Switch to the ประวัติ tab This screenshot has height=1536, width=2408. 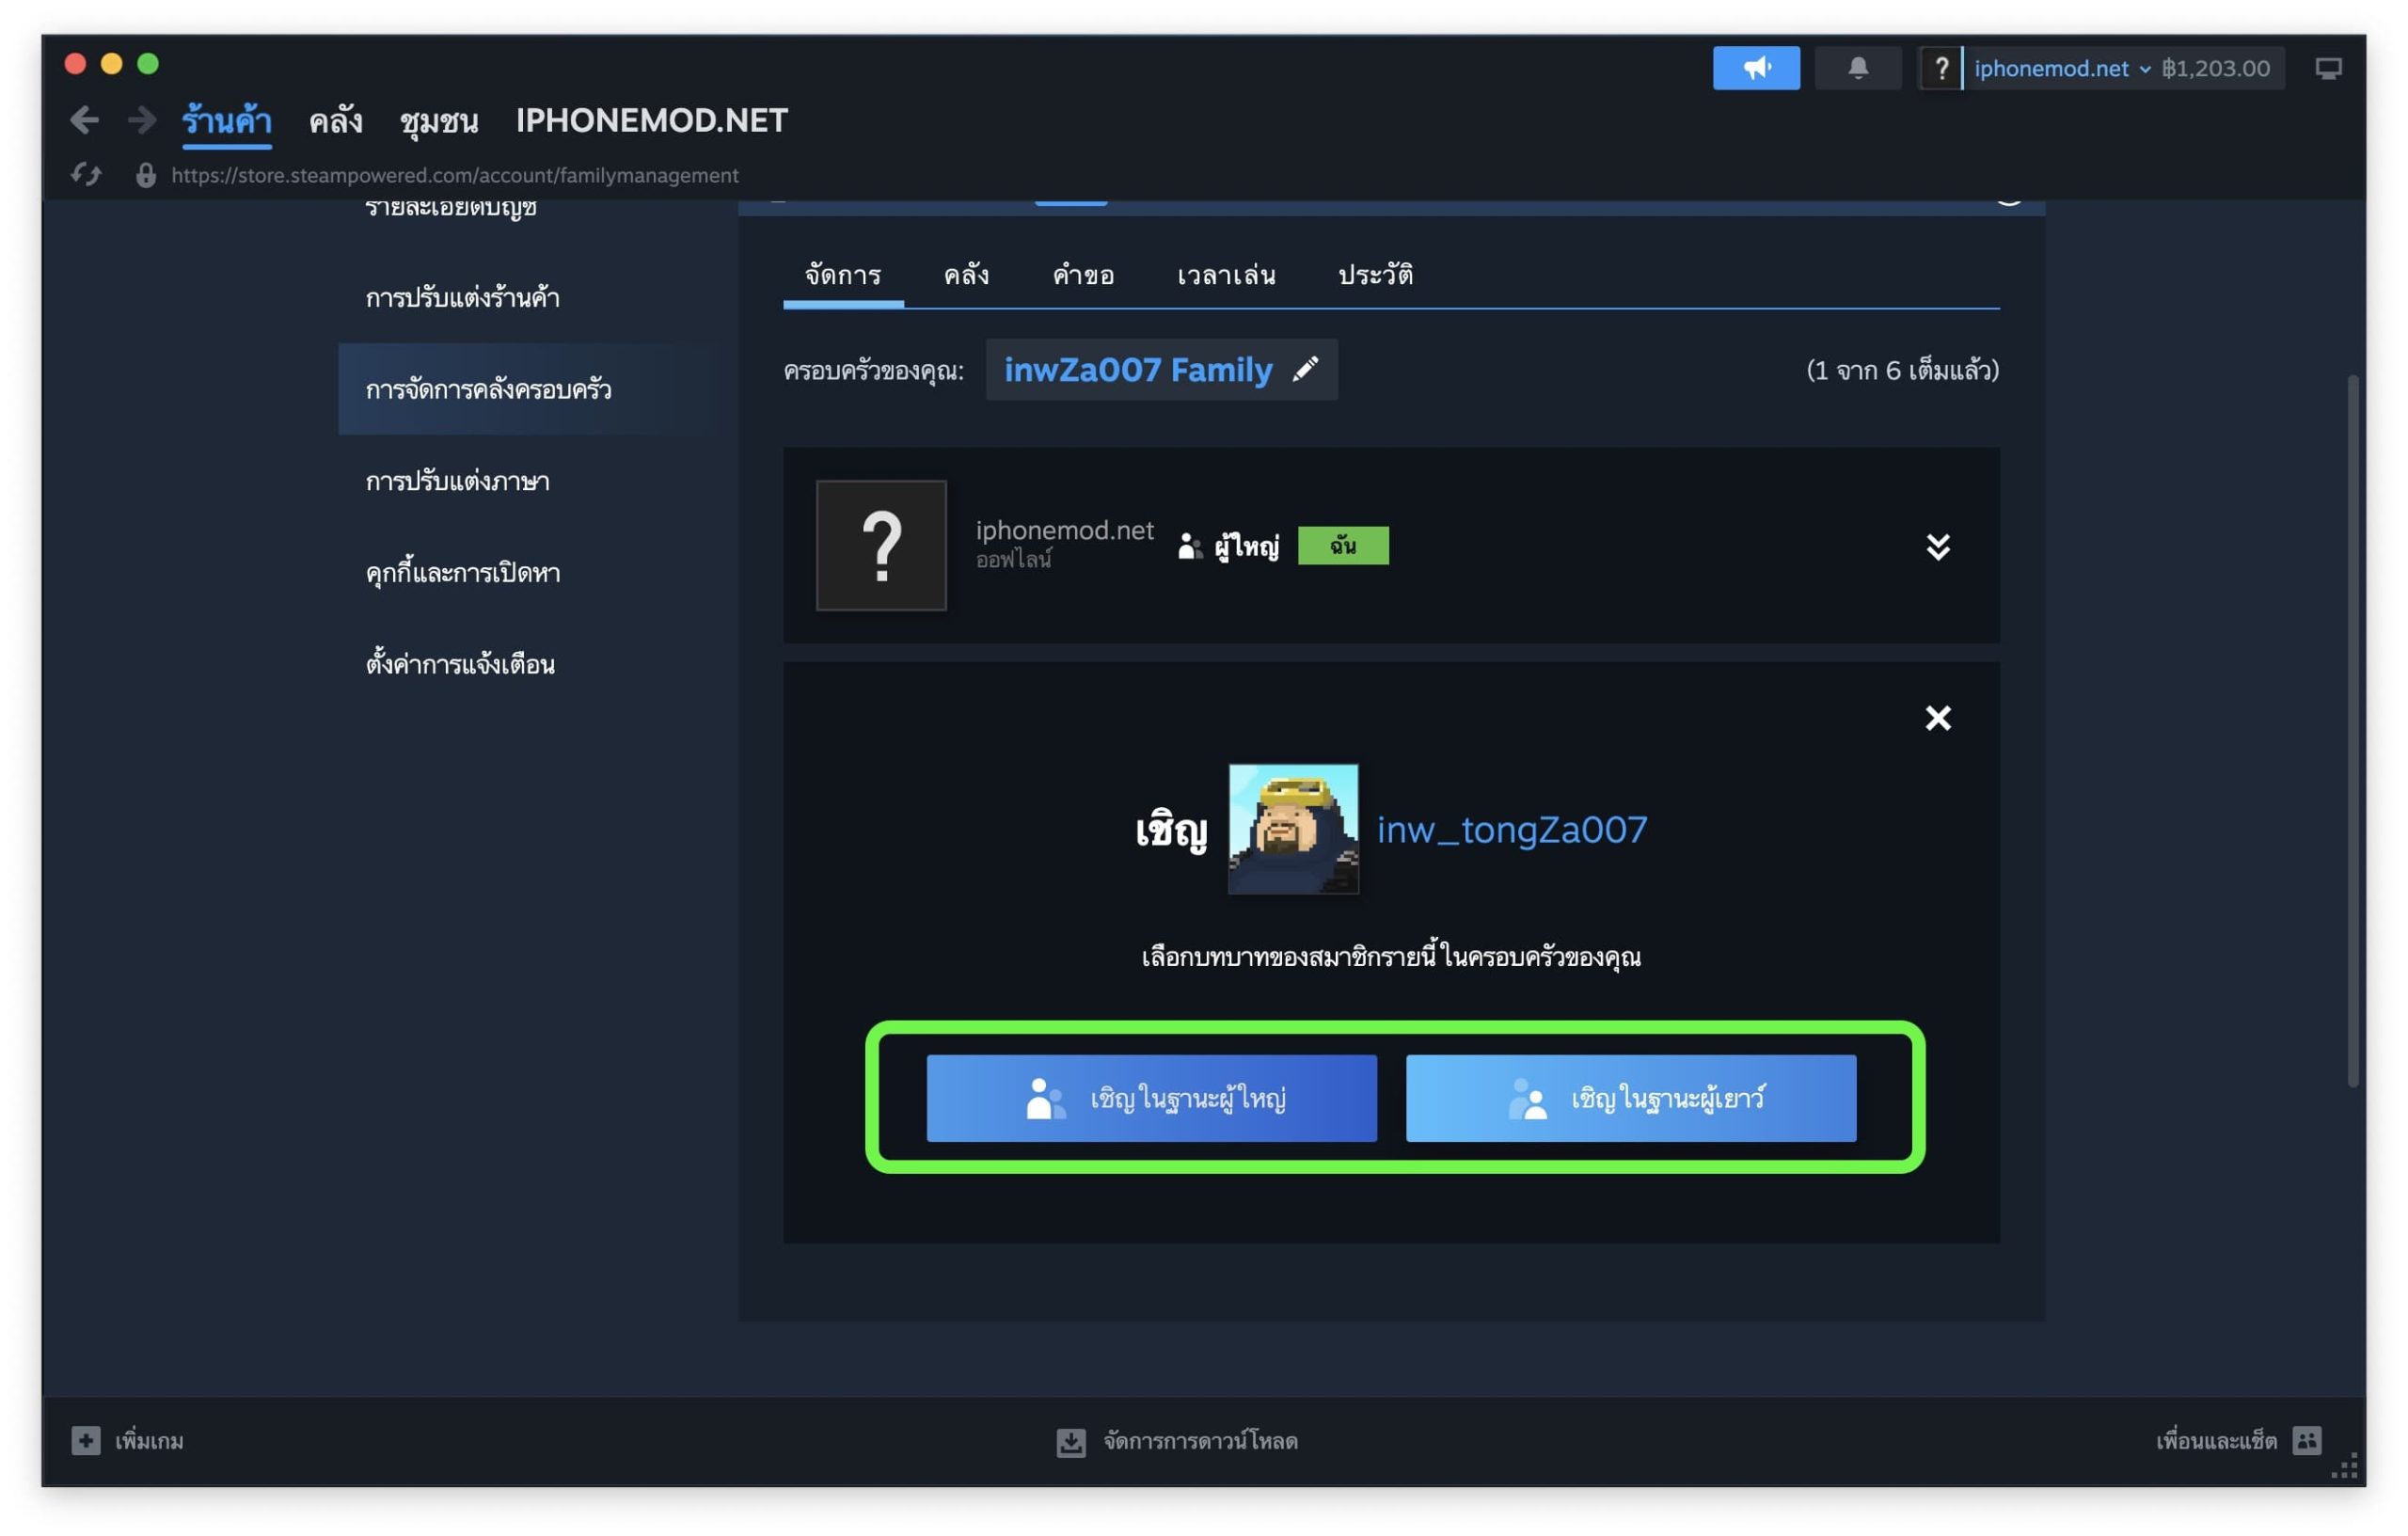tap(1375, 275)
